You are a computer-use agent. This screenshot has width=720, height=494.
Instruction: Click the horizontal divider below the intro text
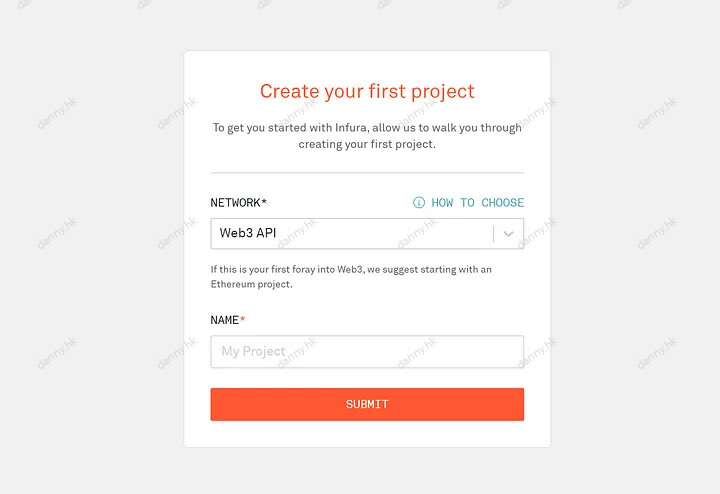[367, 173]
